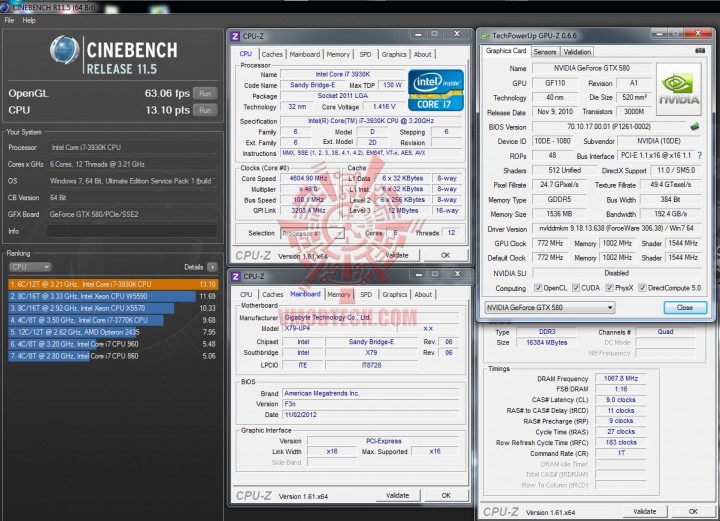Image resolution: width=720 pixels, height=521 pixels.
Task: Open About tab in CPU-Z processor window
Action: (x=422, y=54)
